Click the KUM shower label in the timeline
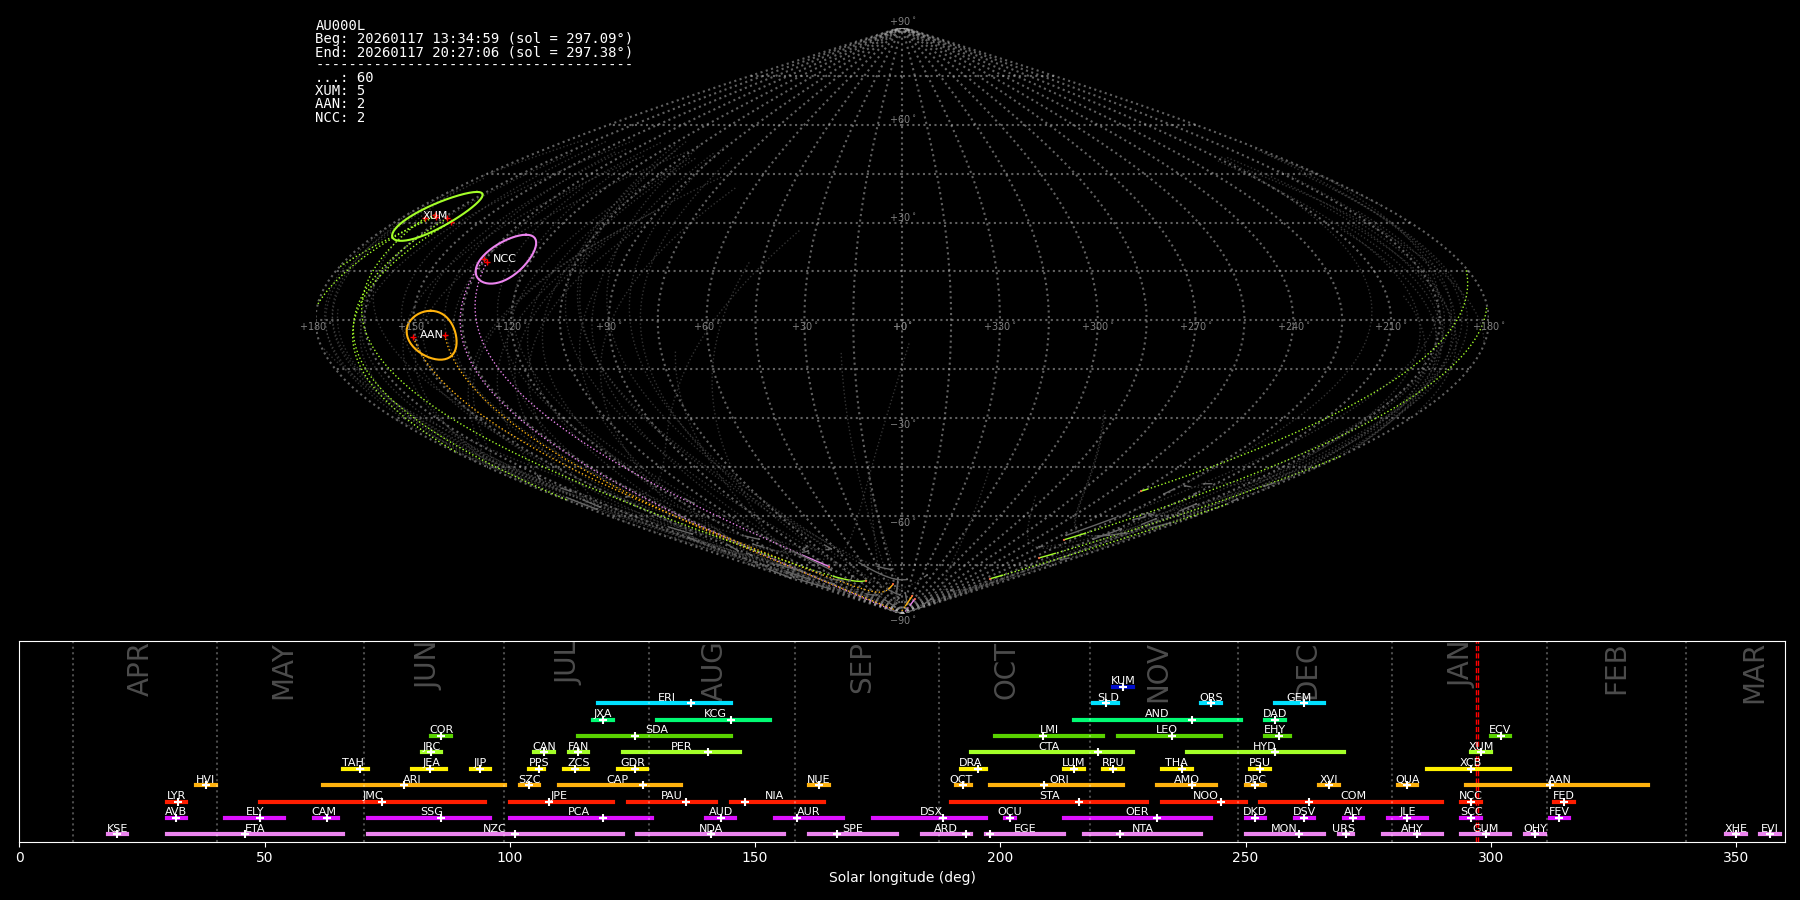 (1123, 681)
